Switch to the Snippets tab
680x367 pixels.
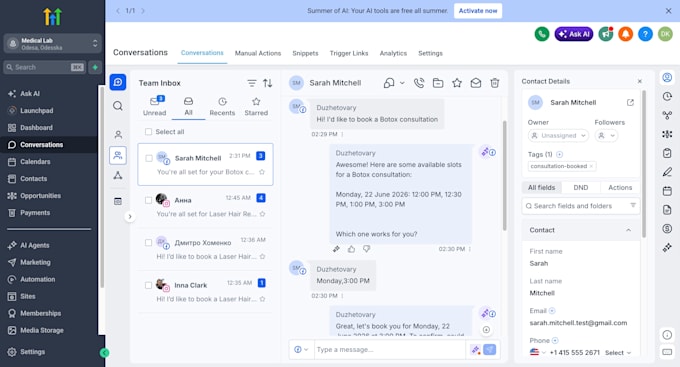click(x=305, y=53)
